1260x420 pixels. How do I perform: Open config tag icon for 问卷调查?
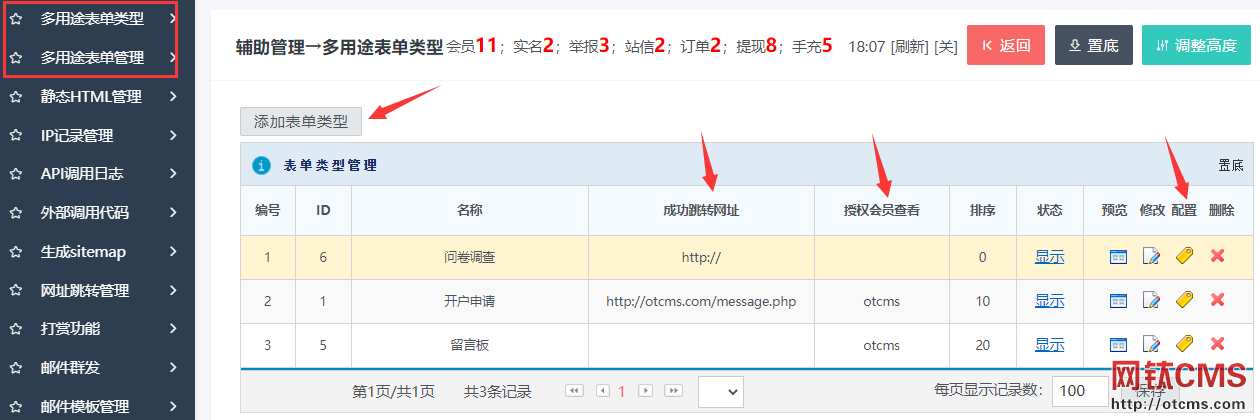[1184, 257]
